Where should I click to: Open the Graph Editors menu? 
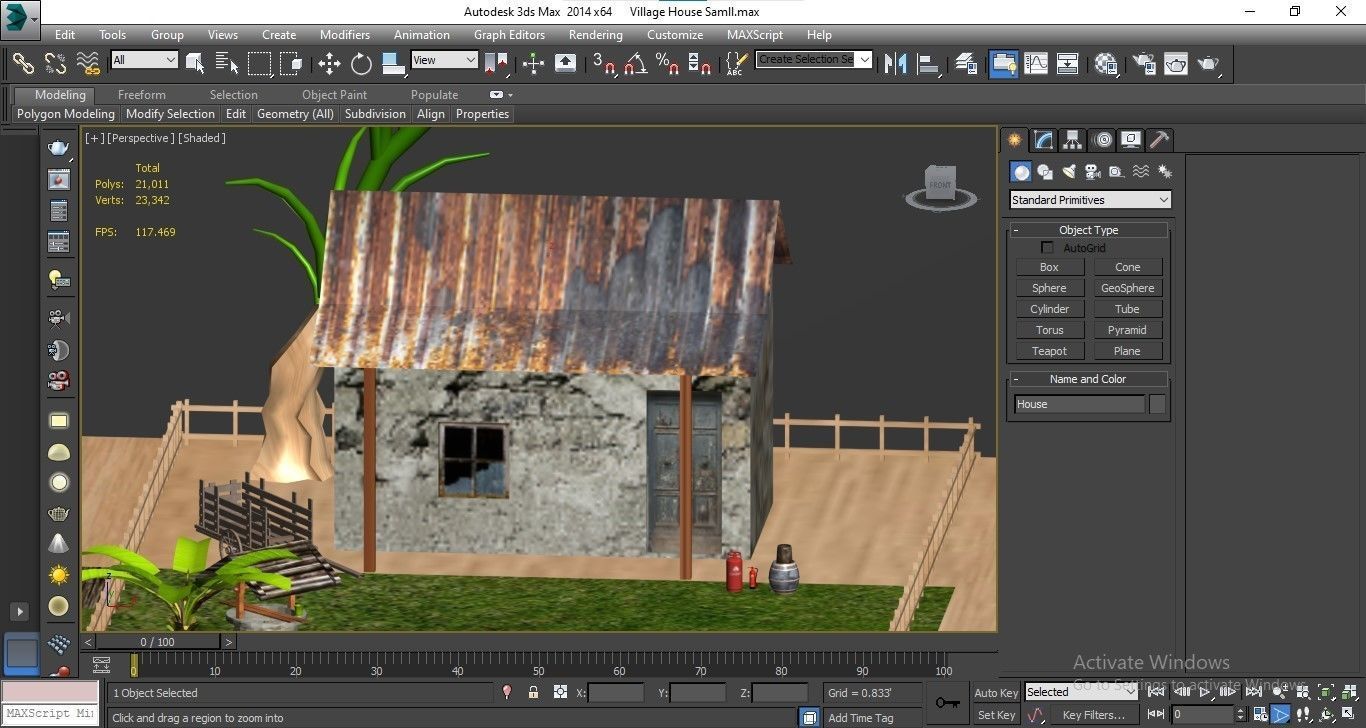[509, 34]
